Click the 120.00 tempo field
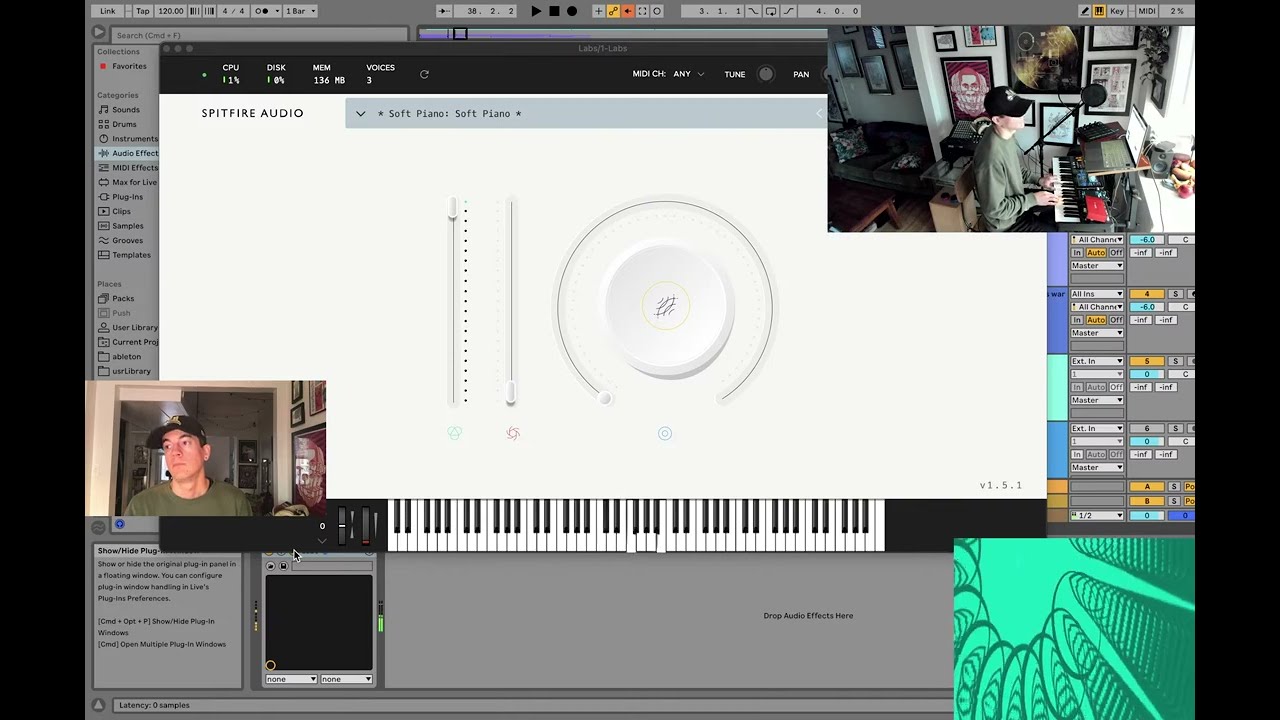Viewport: 1280px width, 720px height. [x=171, y=11]
